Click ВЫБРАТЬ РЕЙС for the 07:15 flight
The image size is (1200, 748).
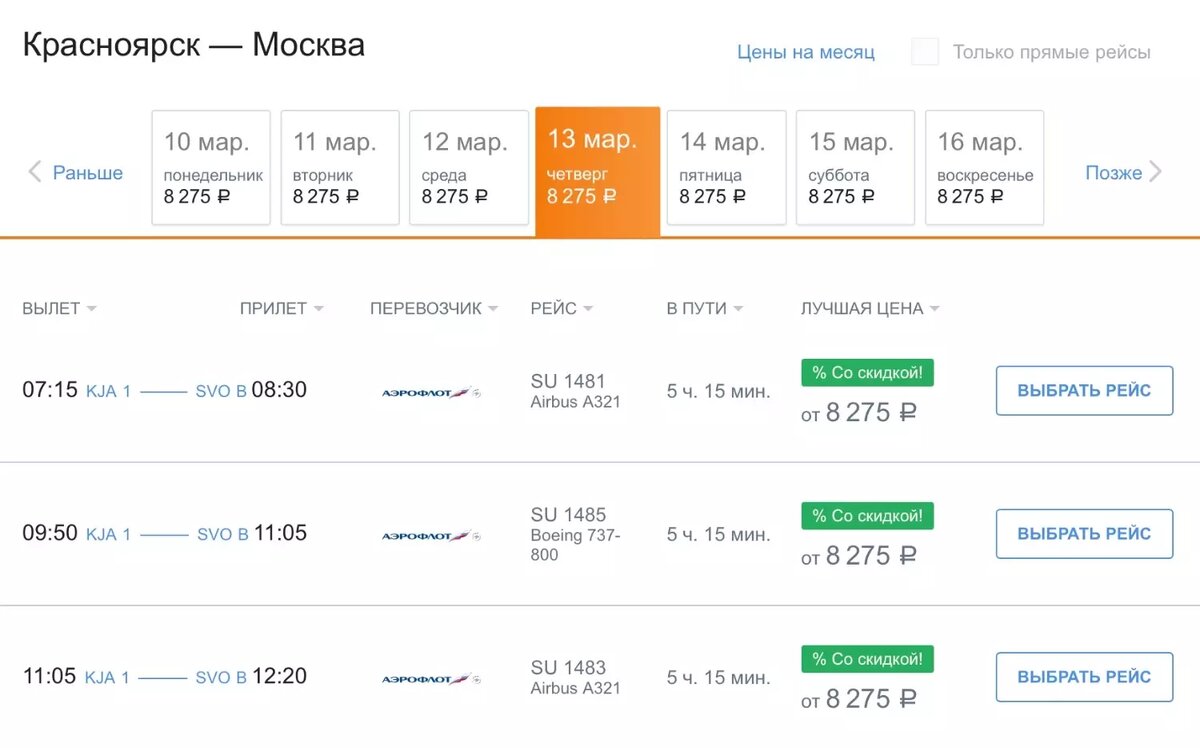(x=1083, y=391)
